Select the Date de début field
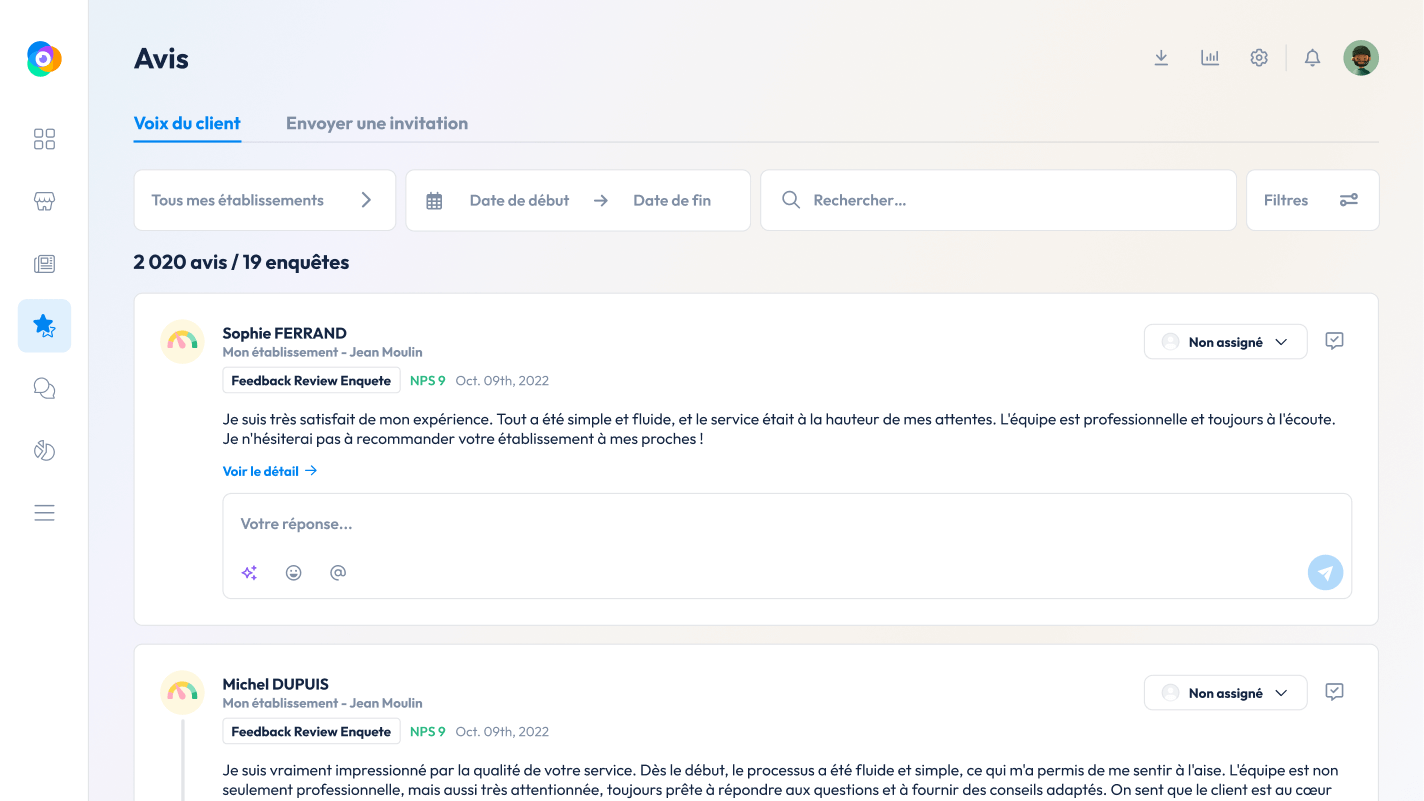 519,201
